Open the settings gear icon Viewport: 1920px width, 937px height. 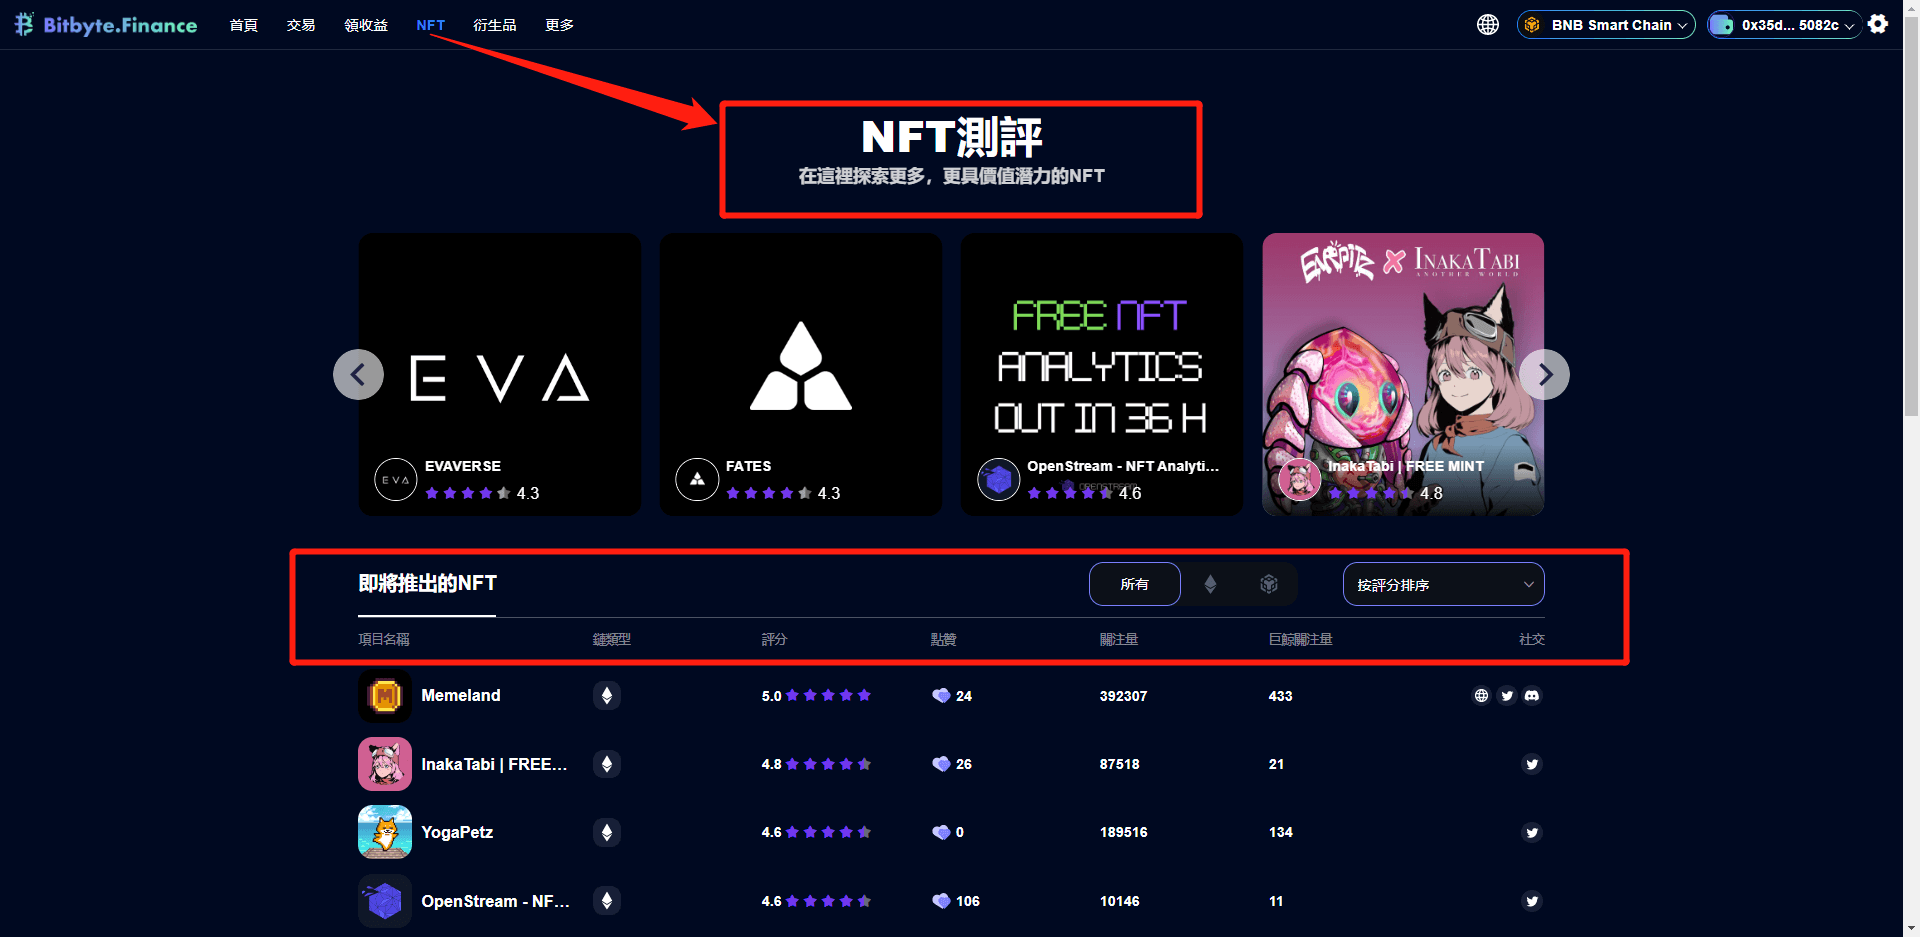pyautogui.click(x=1878, y=24)
